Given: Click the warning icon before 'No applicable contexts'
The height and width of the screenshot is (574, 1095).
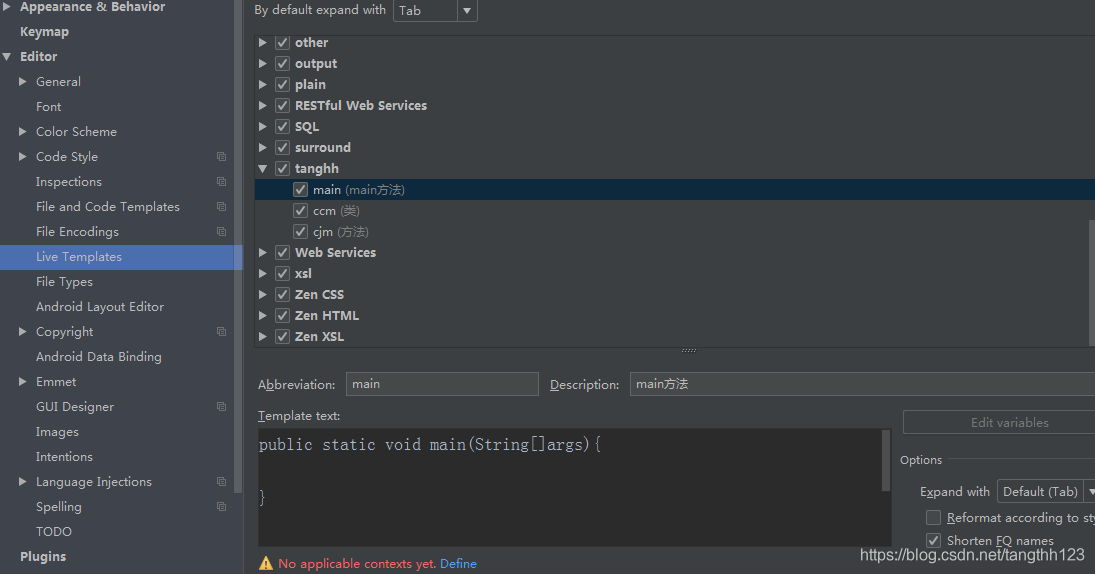Looking at the screenshot, I should [266, 564].
